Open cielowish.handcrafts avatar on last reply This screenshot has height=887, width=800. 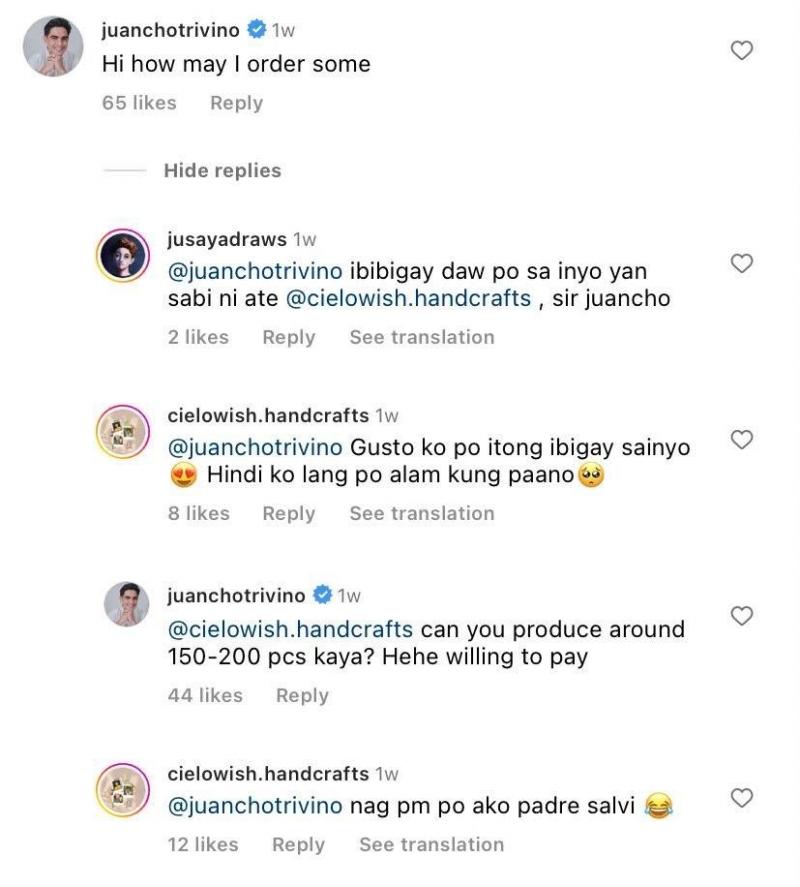[123, 793]
